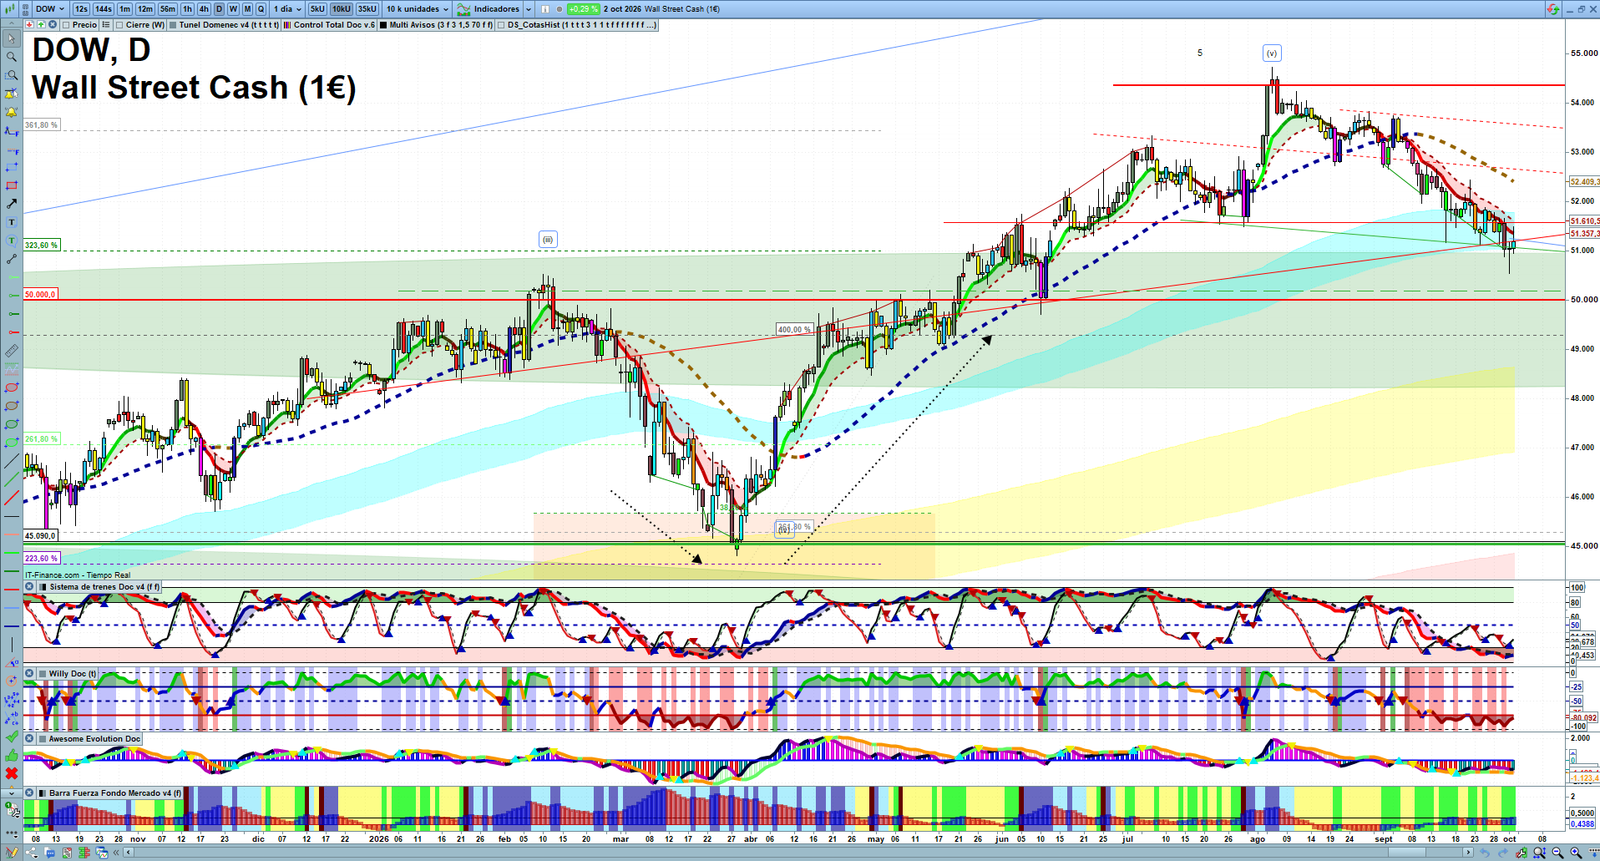
Task: Toggle the Precio checkbox
Action: [x=66, y=25]
